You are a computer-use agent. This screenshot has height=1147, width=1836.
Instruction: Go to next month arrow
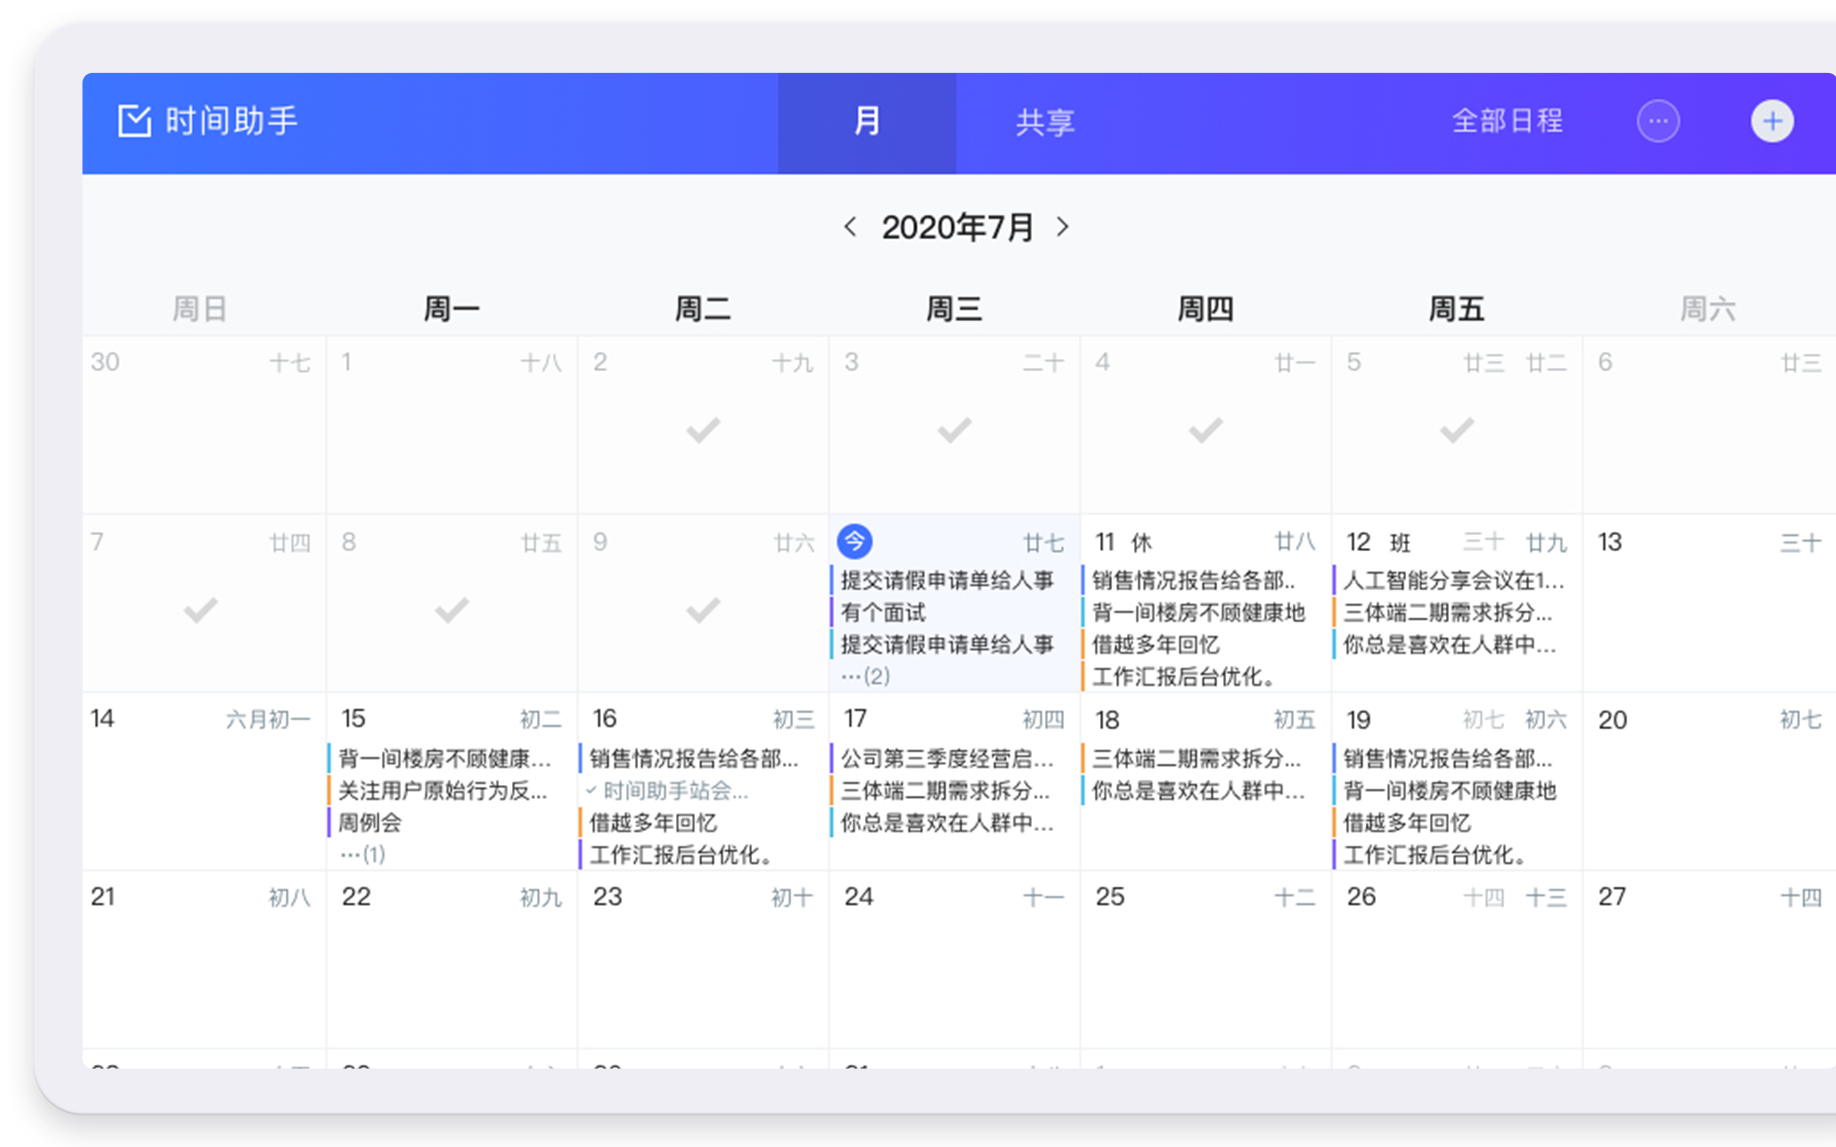click(1062, 227)
